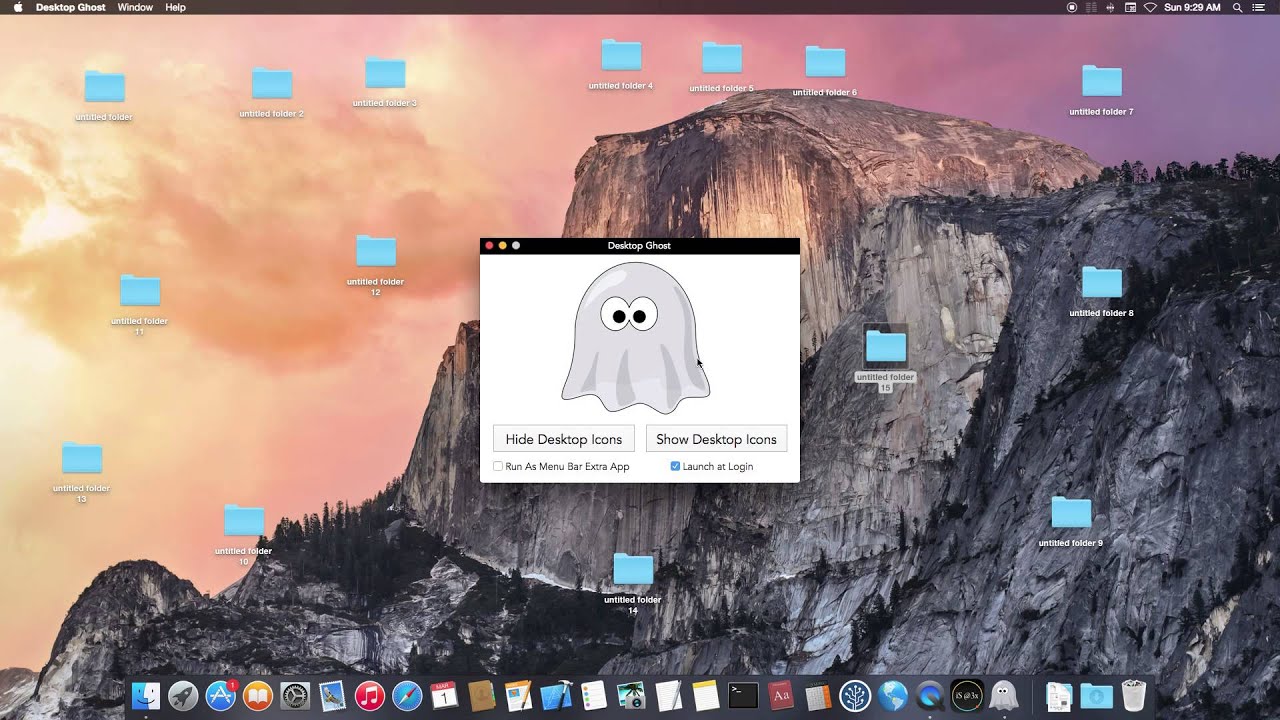Select 'untitled folder 9' on desktop
The image size is (1280, 720).
point(1071,521)
